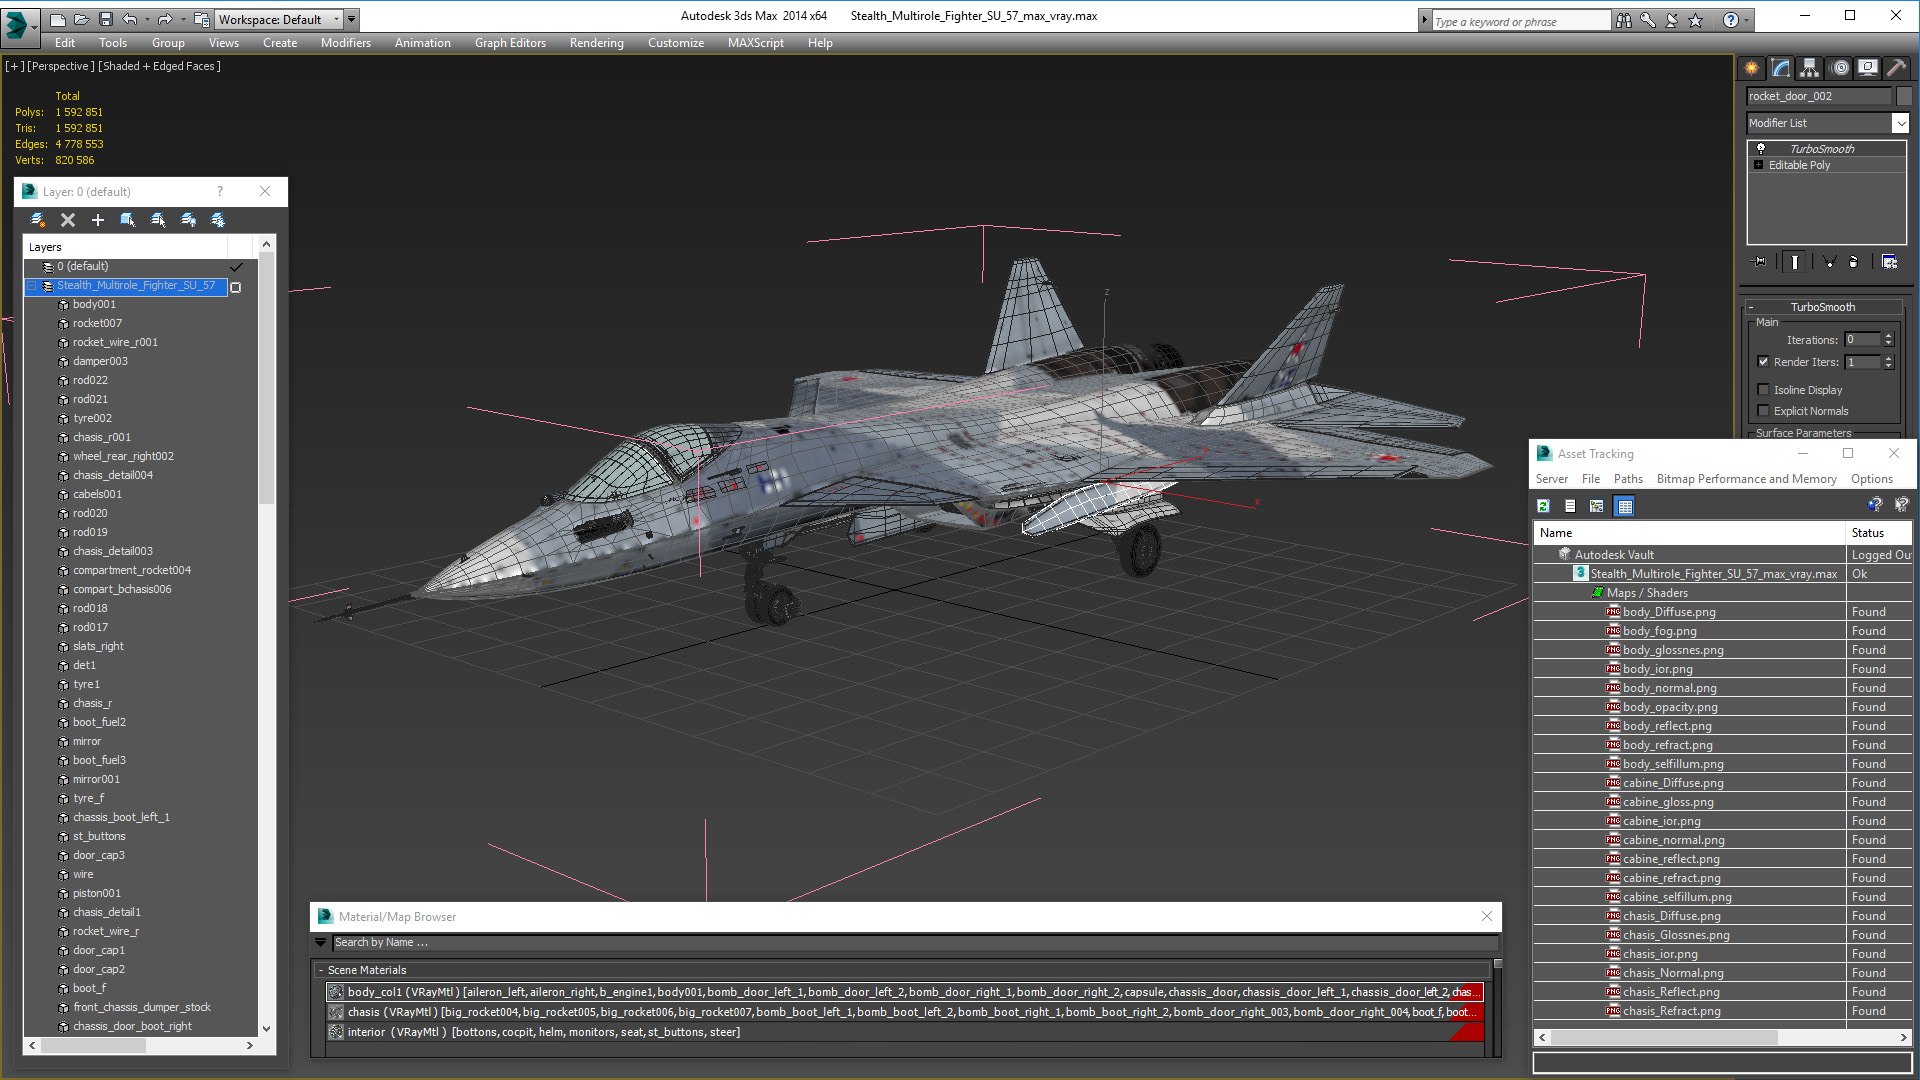This screenshot has width=1920, height=1080.
Task: Click the Perspective viewport label
Action: (61, 66)
